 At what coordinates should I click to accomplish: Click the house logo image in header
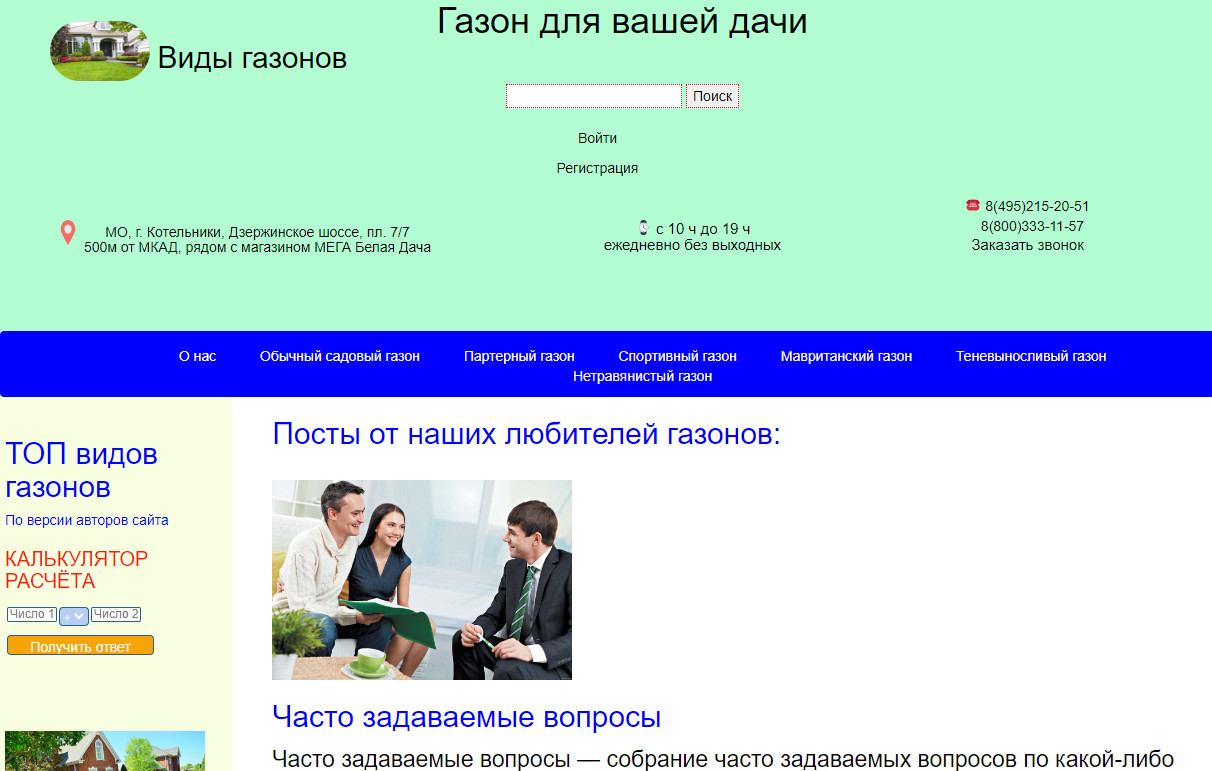coord(100,51)
